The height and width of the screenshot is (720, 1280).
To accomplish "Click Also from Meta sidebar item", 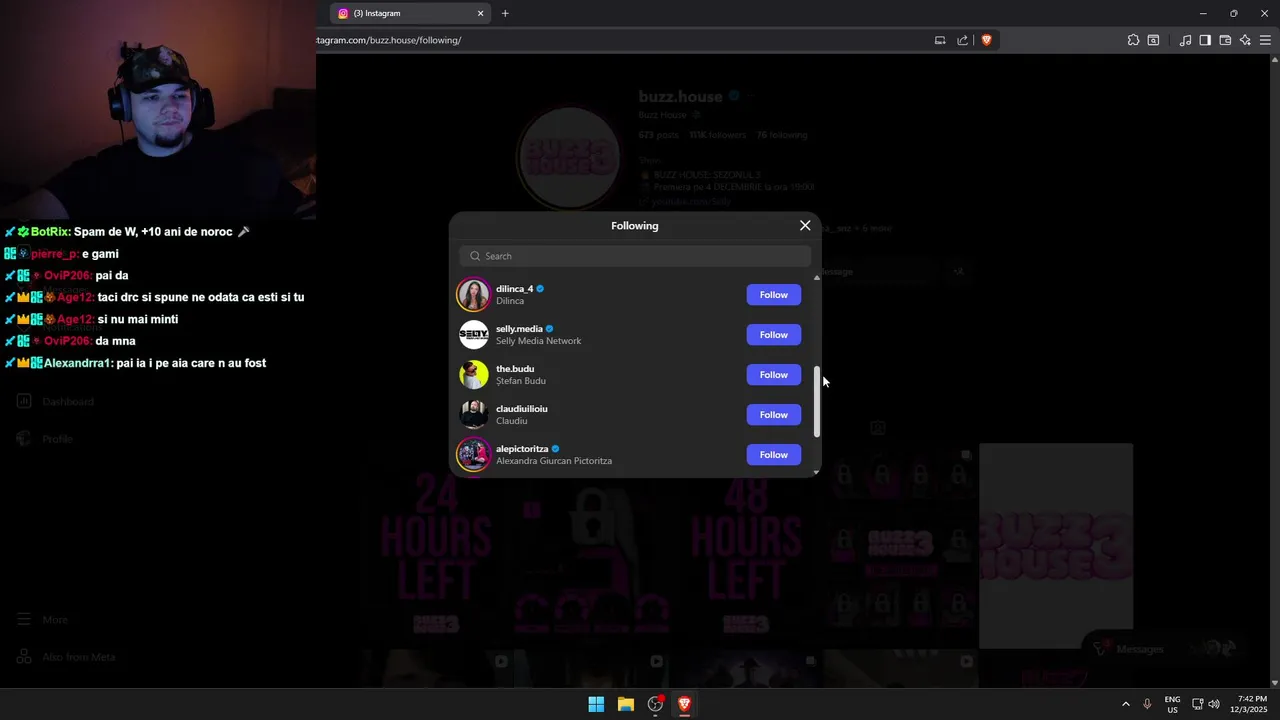I will coord(66,657).
